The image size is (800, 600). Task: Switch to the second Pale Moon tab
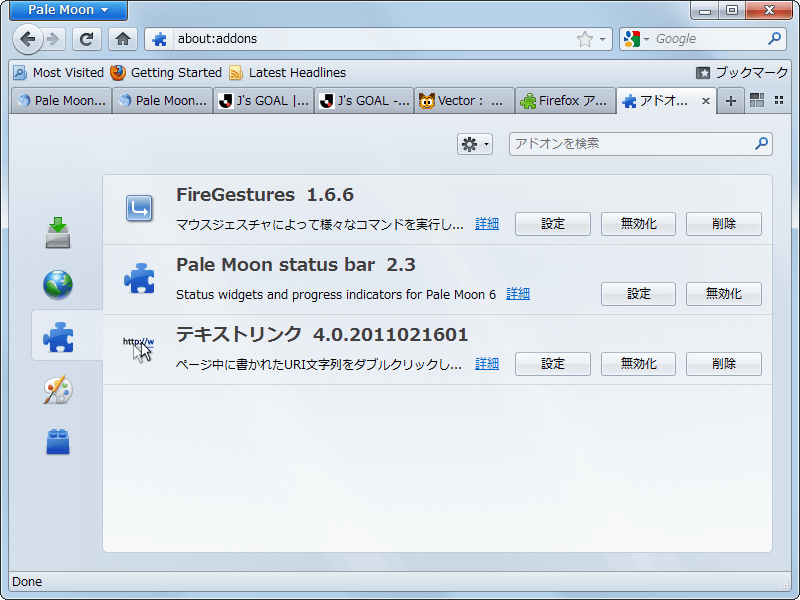click(x=162, y=101)
